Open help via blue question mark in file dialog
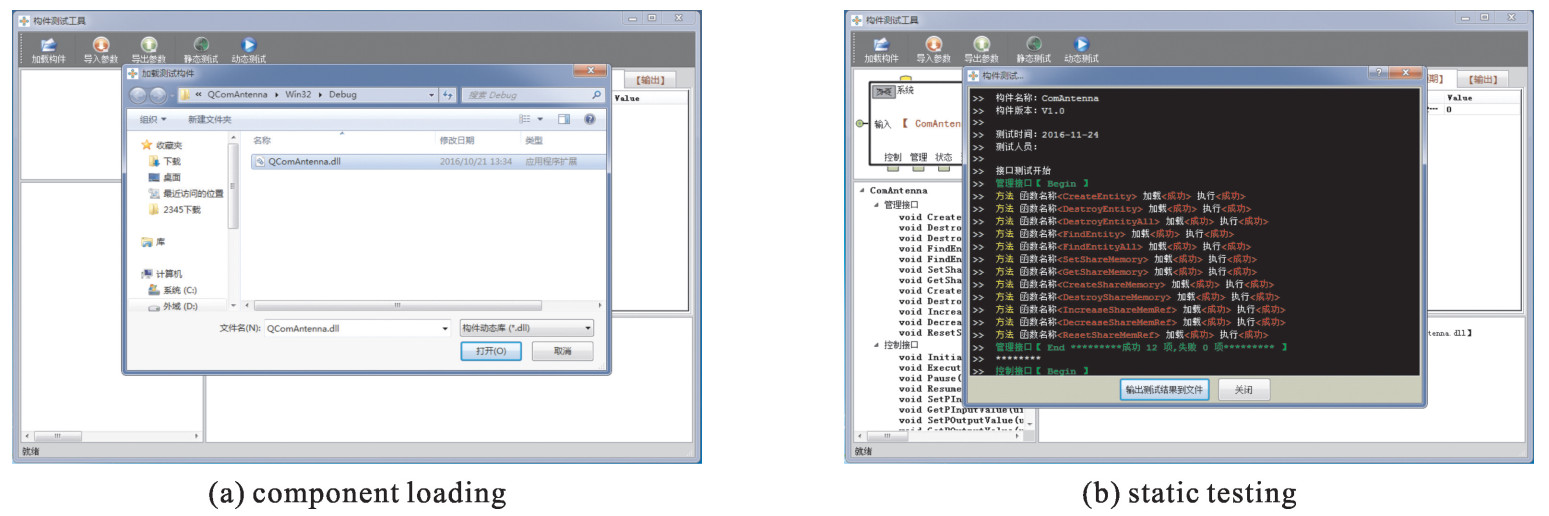 point(589,119)
